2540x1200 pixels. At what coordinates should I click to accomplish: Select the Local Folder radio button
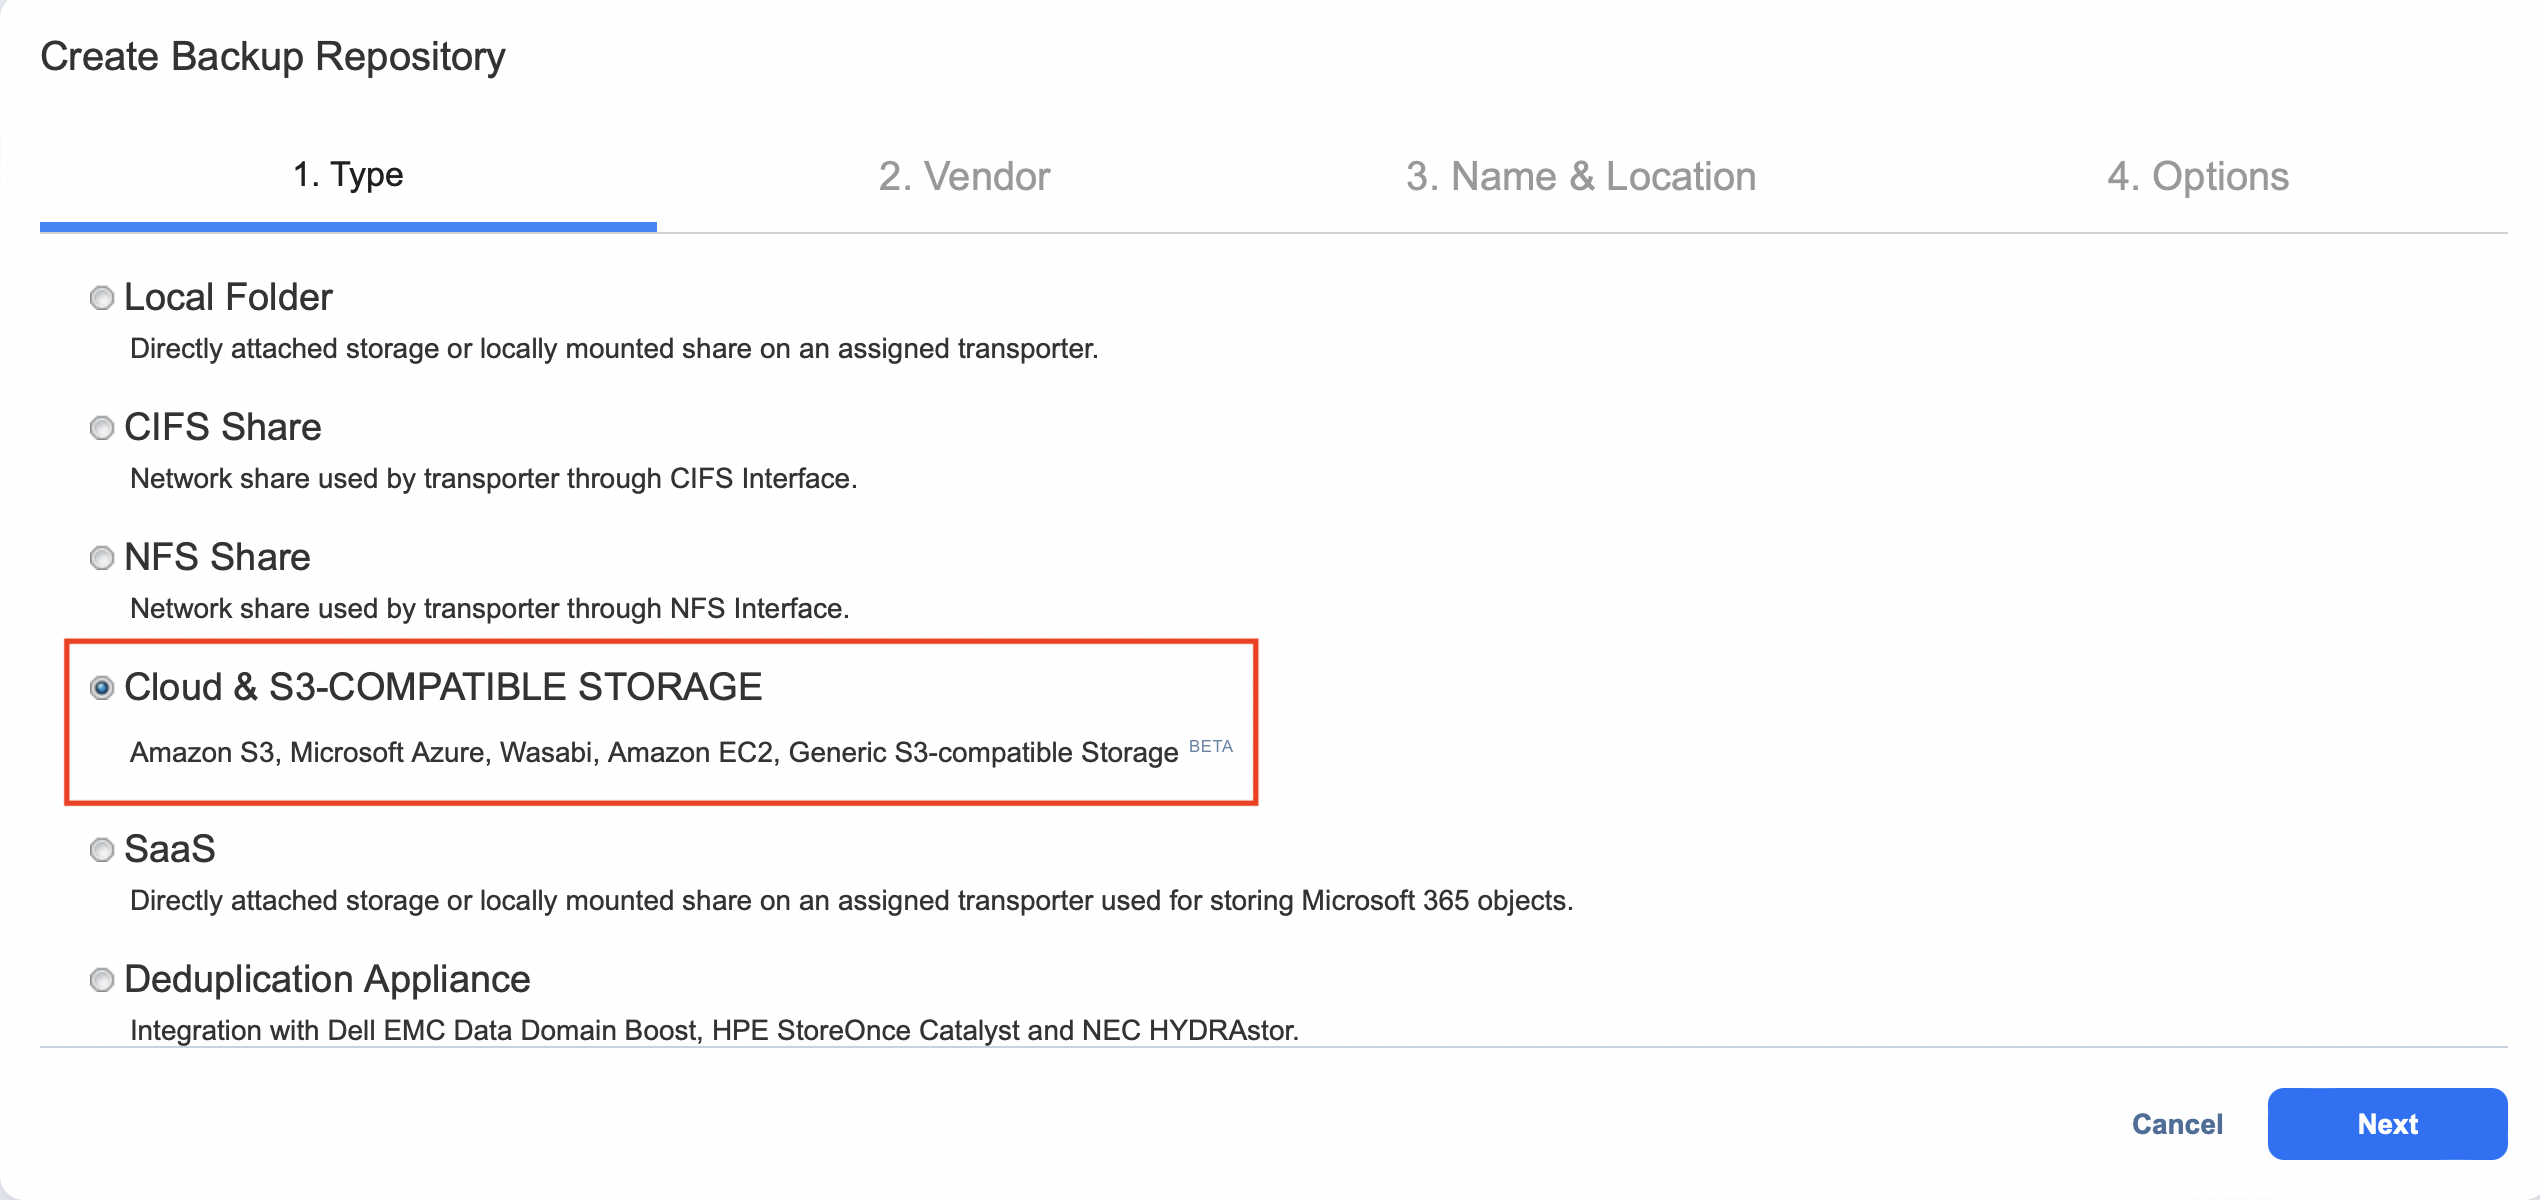click(102, 298)
